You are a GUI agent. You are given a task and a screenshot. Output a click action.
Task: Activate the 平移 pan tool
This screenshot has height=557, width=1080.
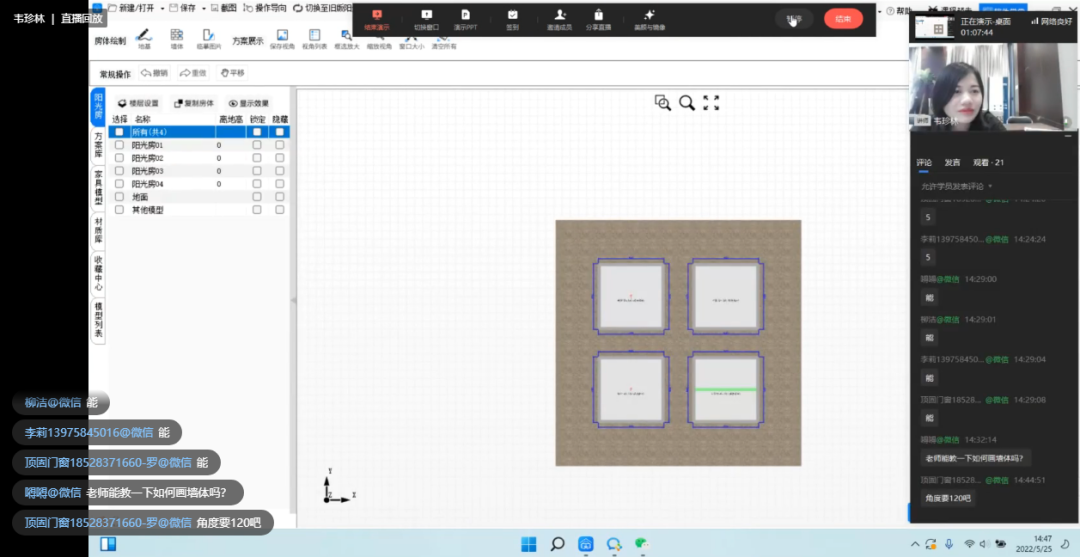(x=232, y=73)
